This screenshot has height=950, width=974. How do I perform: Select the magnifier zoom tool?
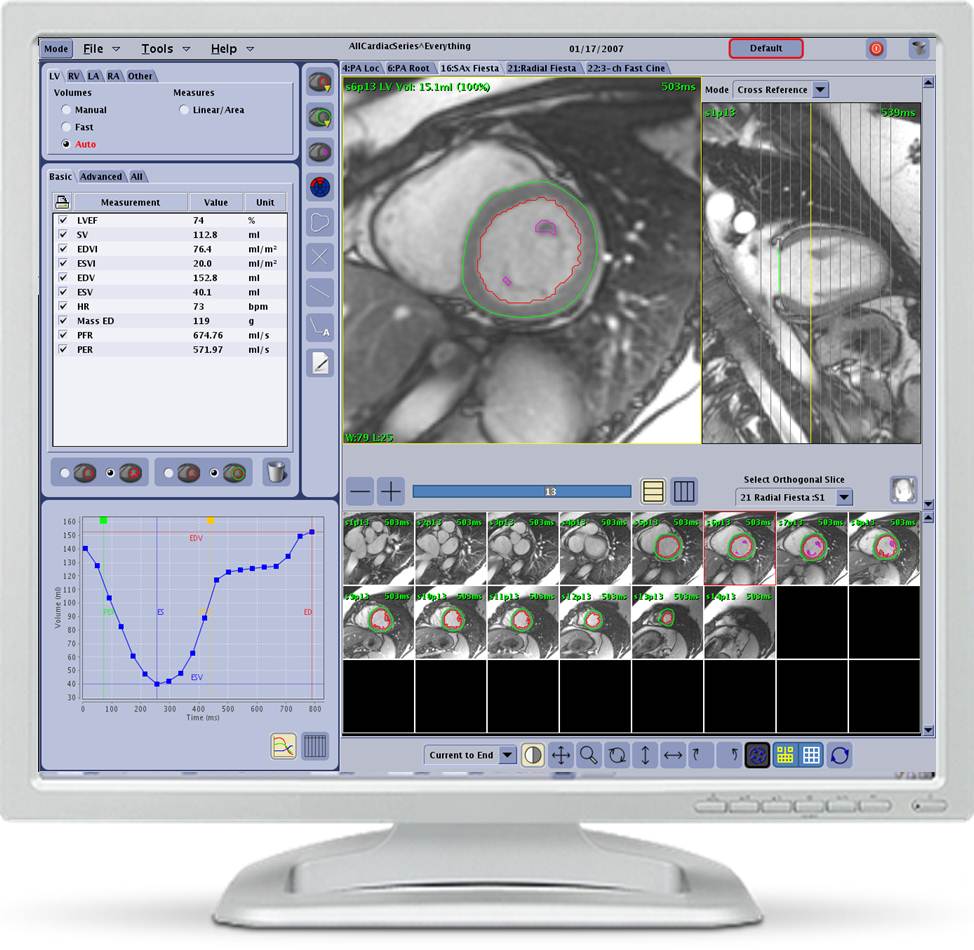pyautogui.click(x=589, y=755)
